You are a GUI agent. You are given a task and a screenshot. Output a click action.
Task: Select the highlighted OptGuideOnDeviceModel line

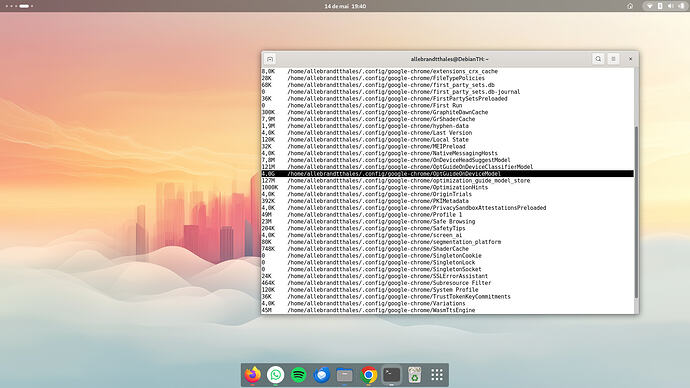click(448, 174)
